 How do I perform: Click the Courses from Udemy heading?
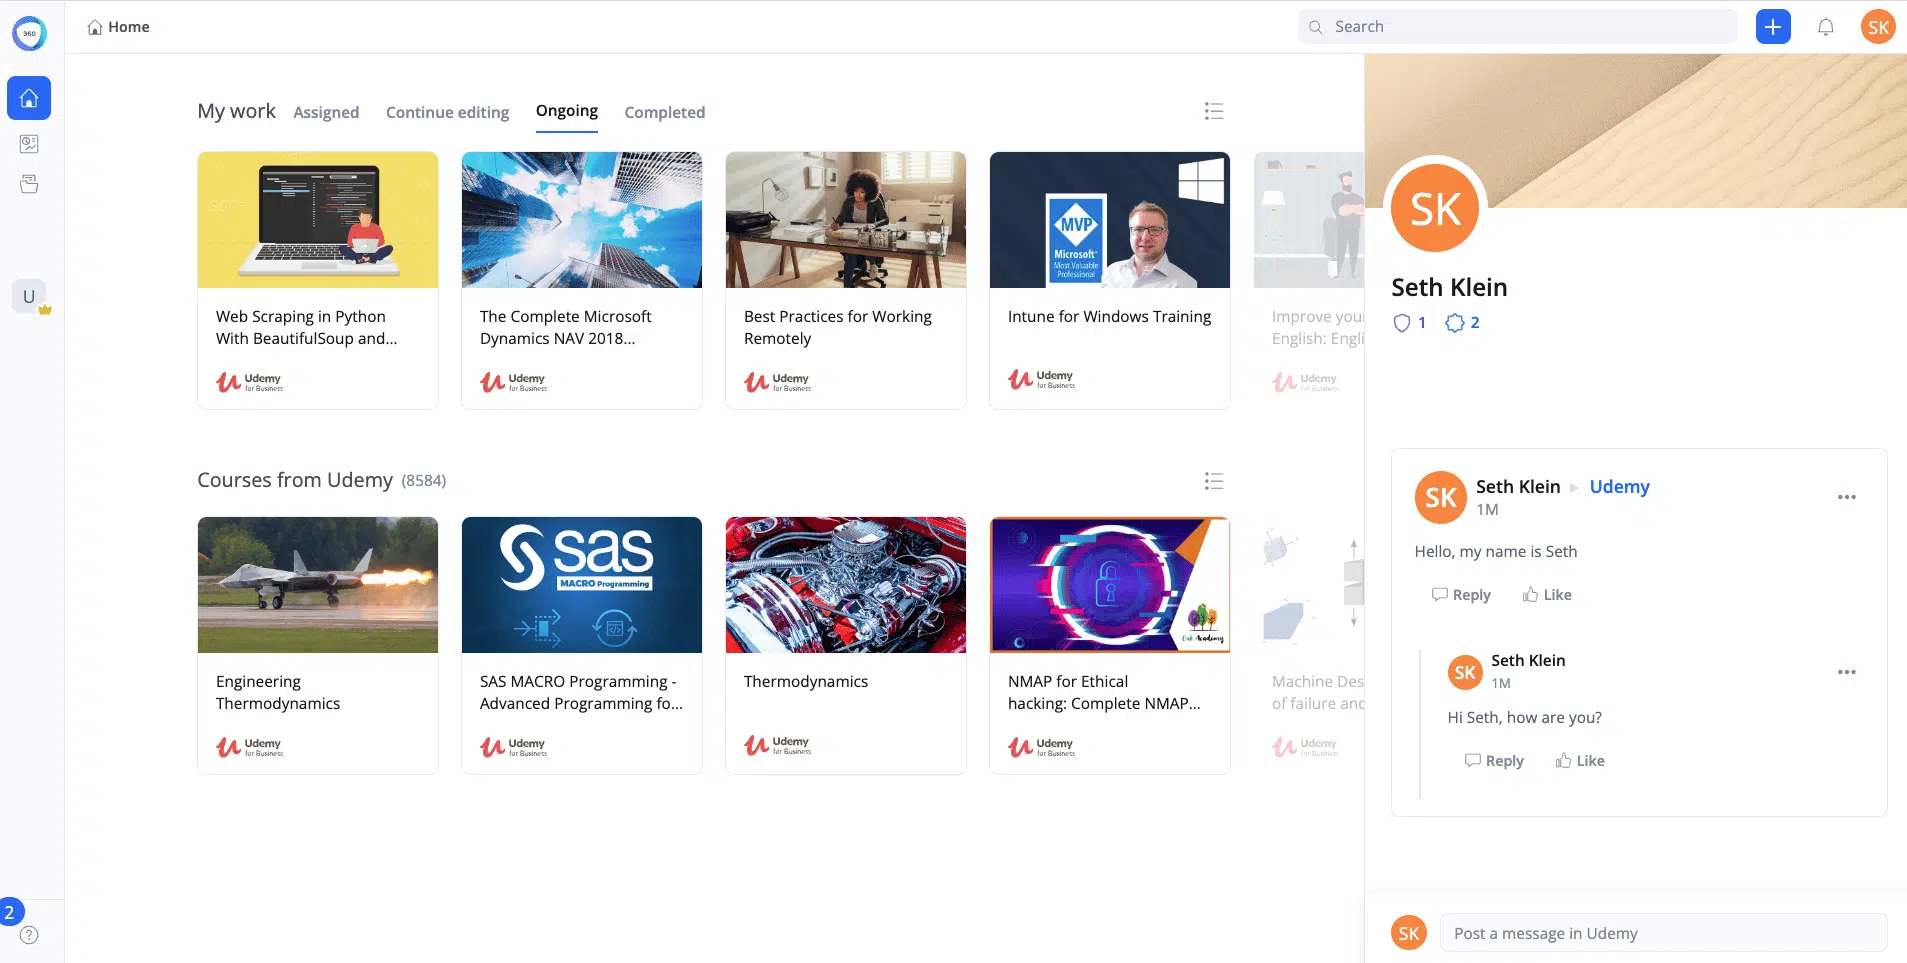coord(295,480)
